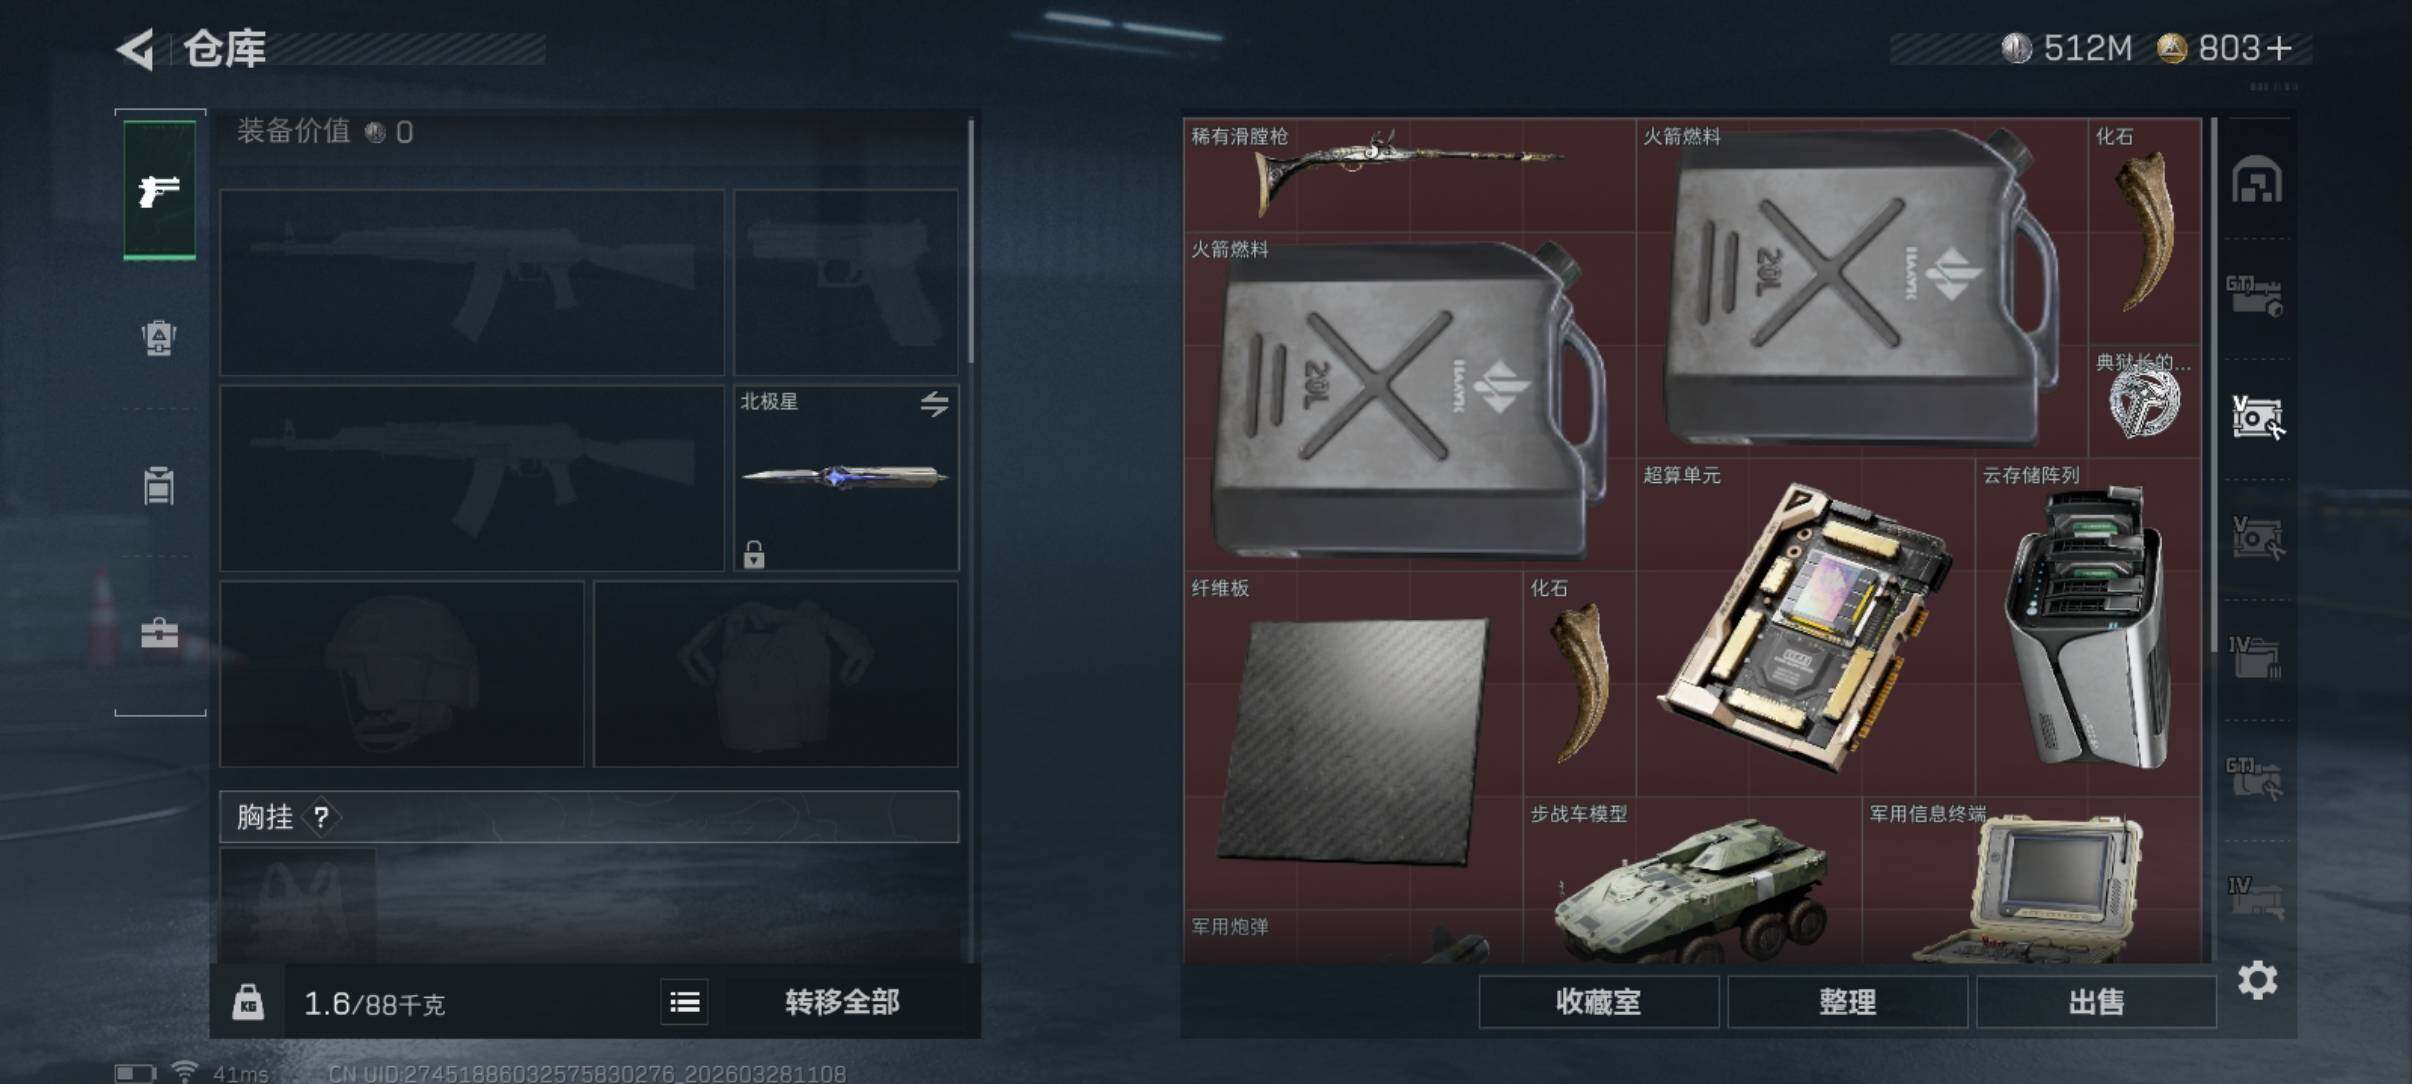The width and height of the screenshot is (2412, 1084).
Task: Click the gold currency 803+ icon
Action: click(x=2171, y=48)
